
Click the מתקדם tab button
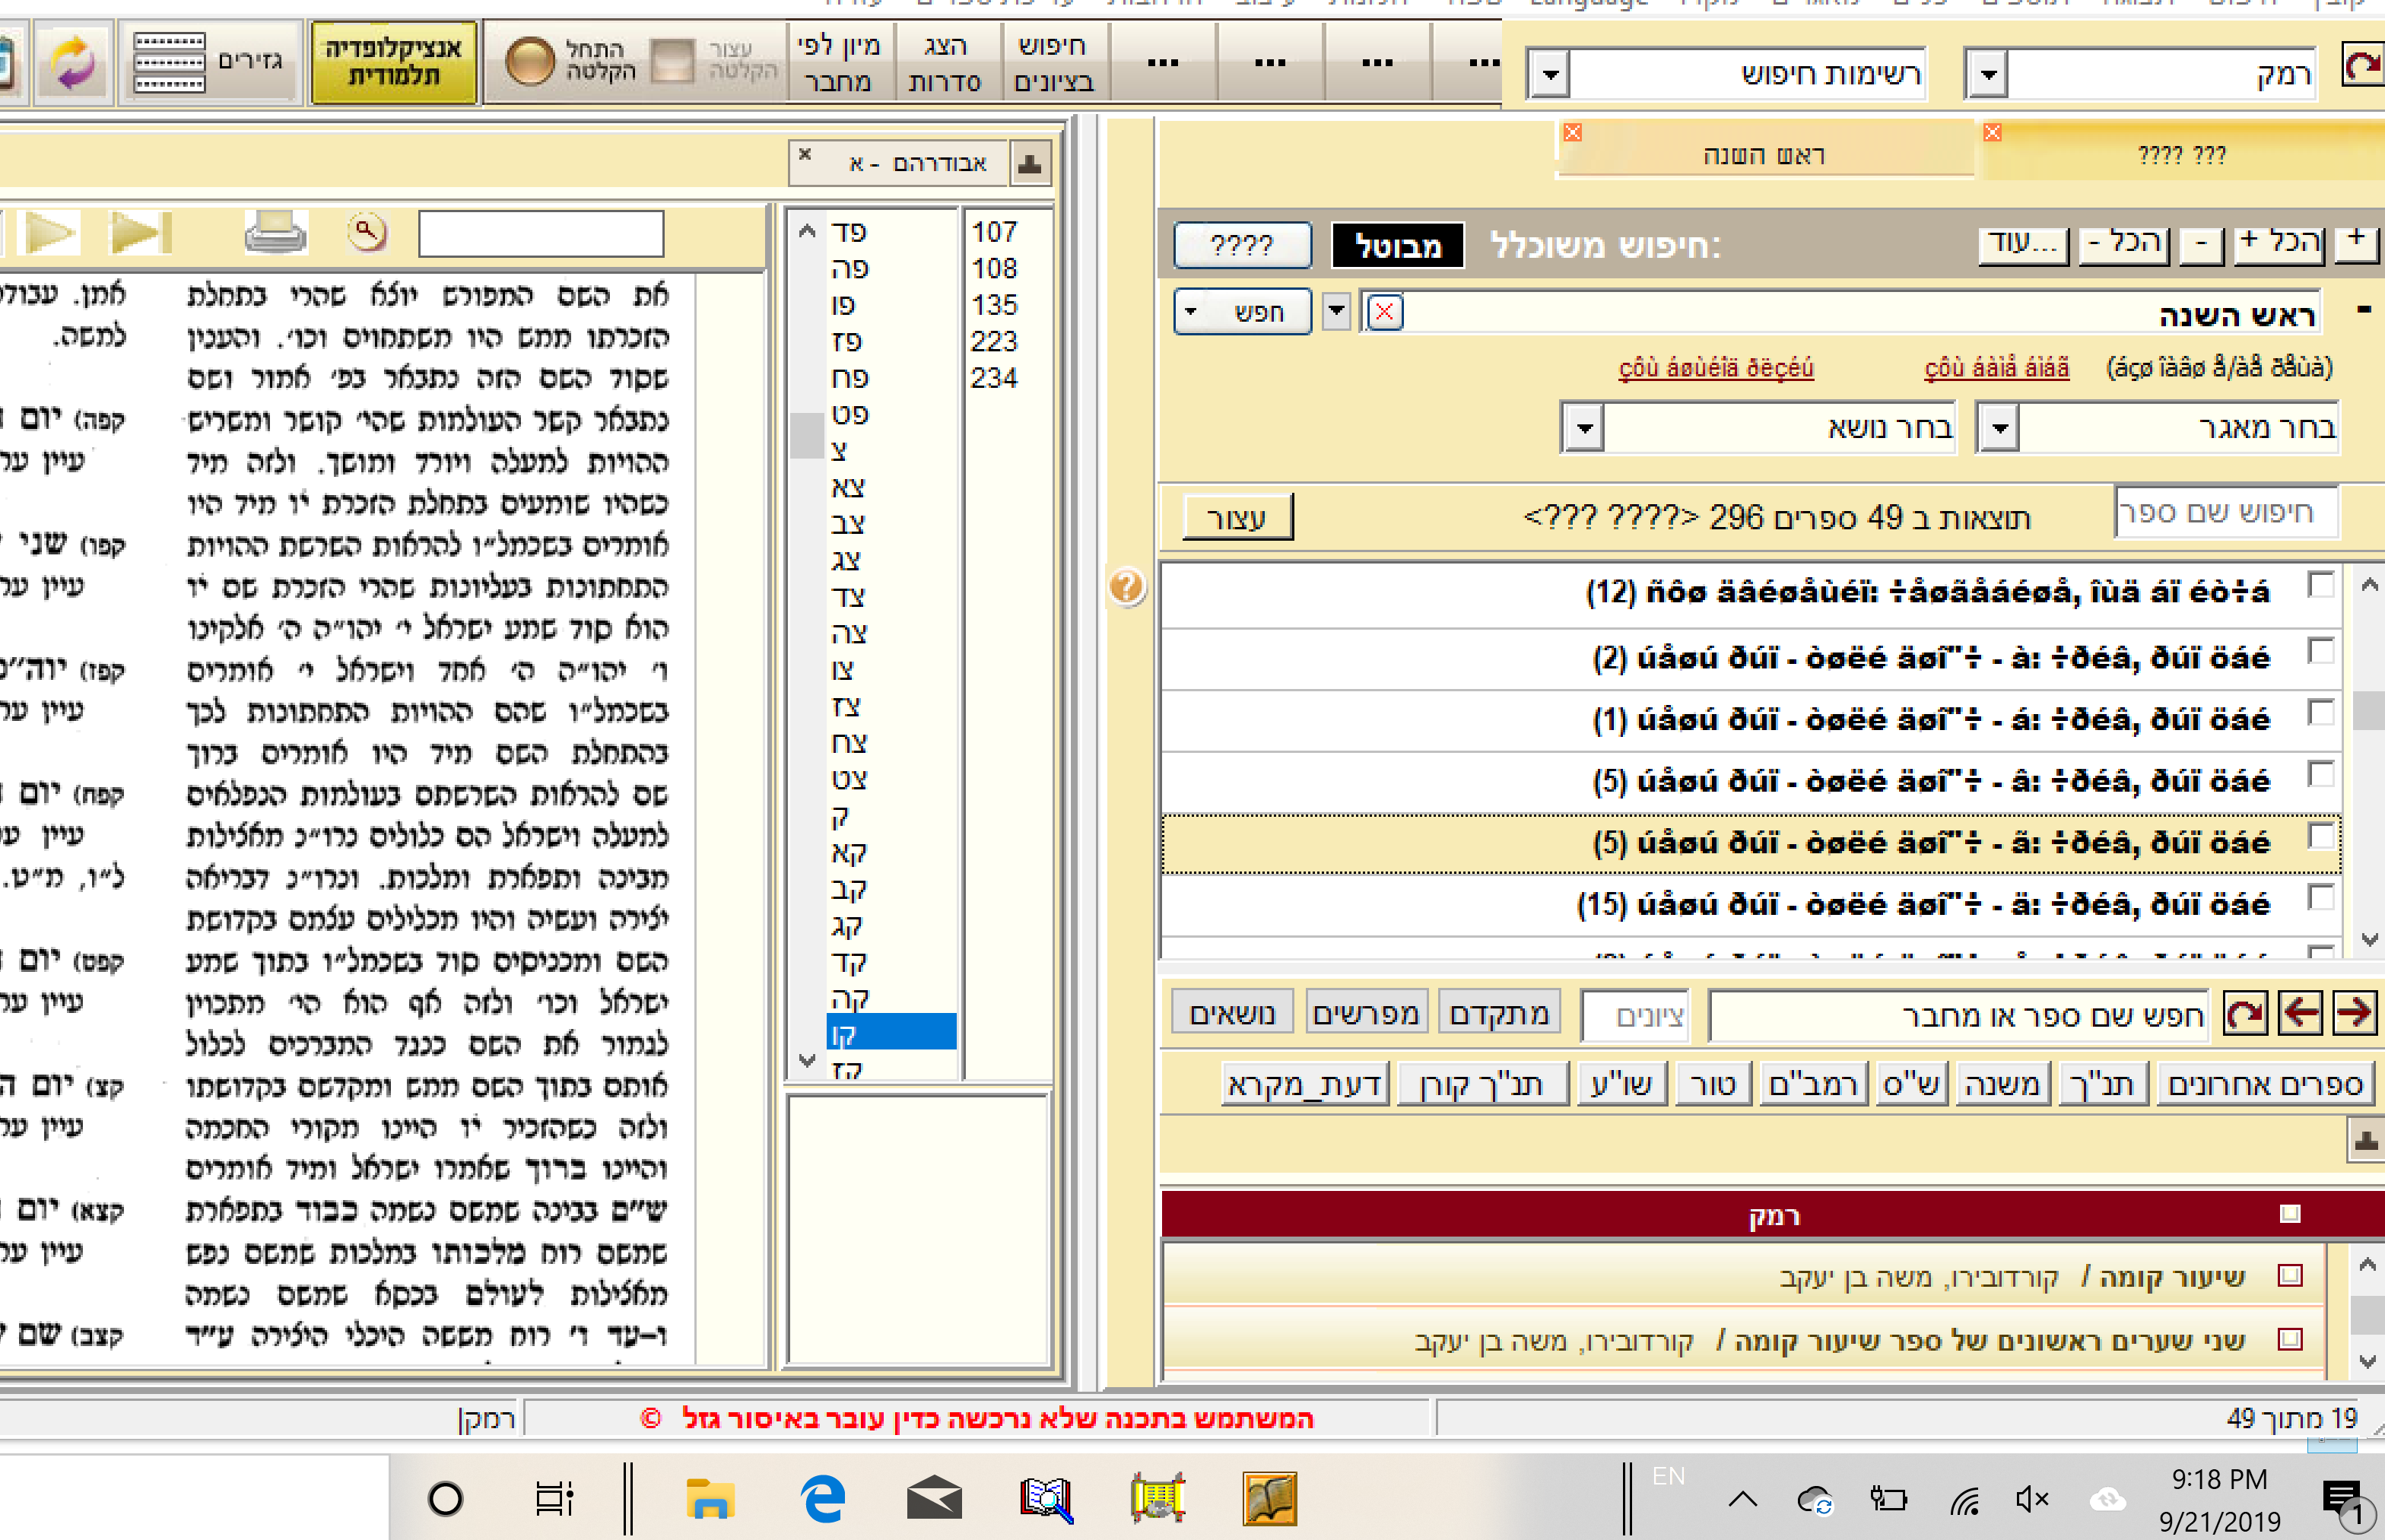pos(1499,1014)
